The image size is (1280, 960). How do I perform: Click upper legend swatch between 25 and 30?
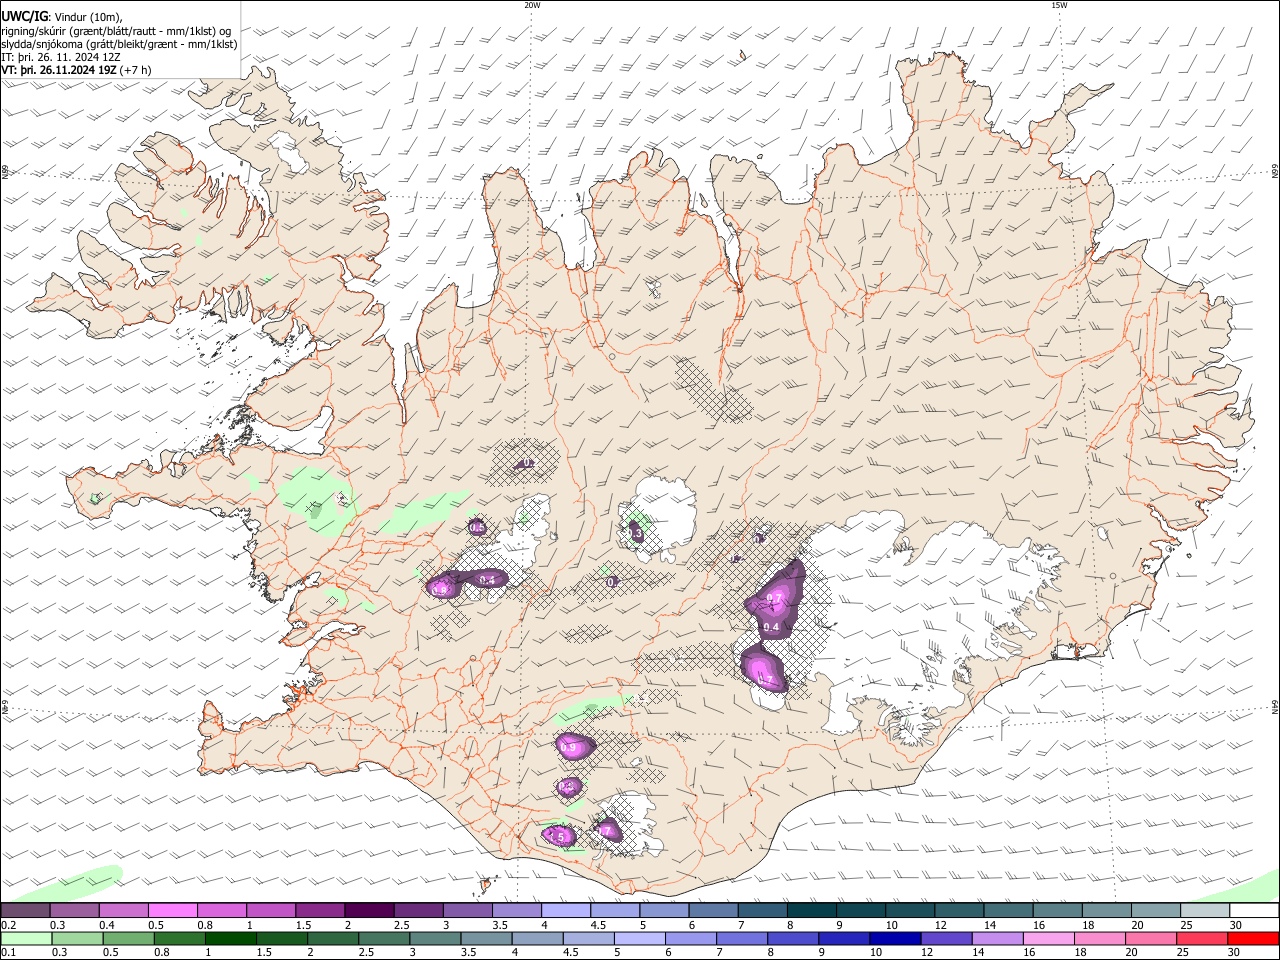(x=1205, y=911)
